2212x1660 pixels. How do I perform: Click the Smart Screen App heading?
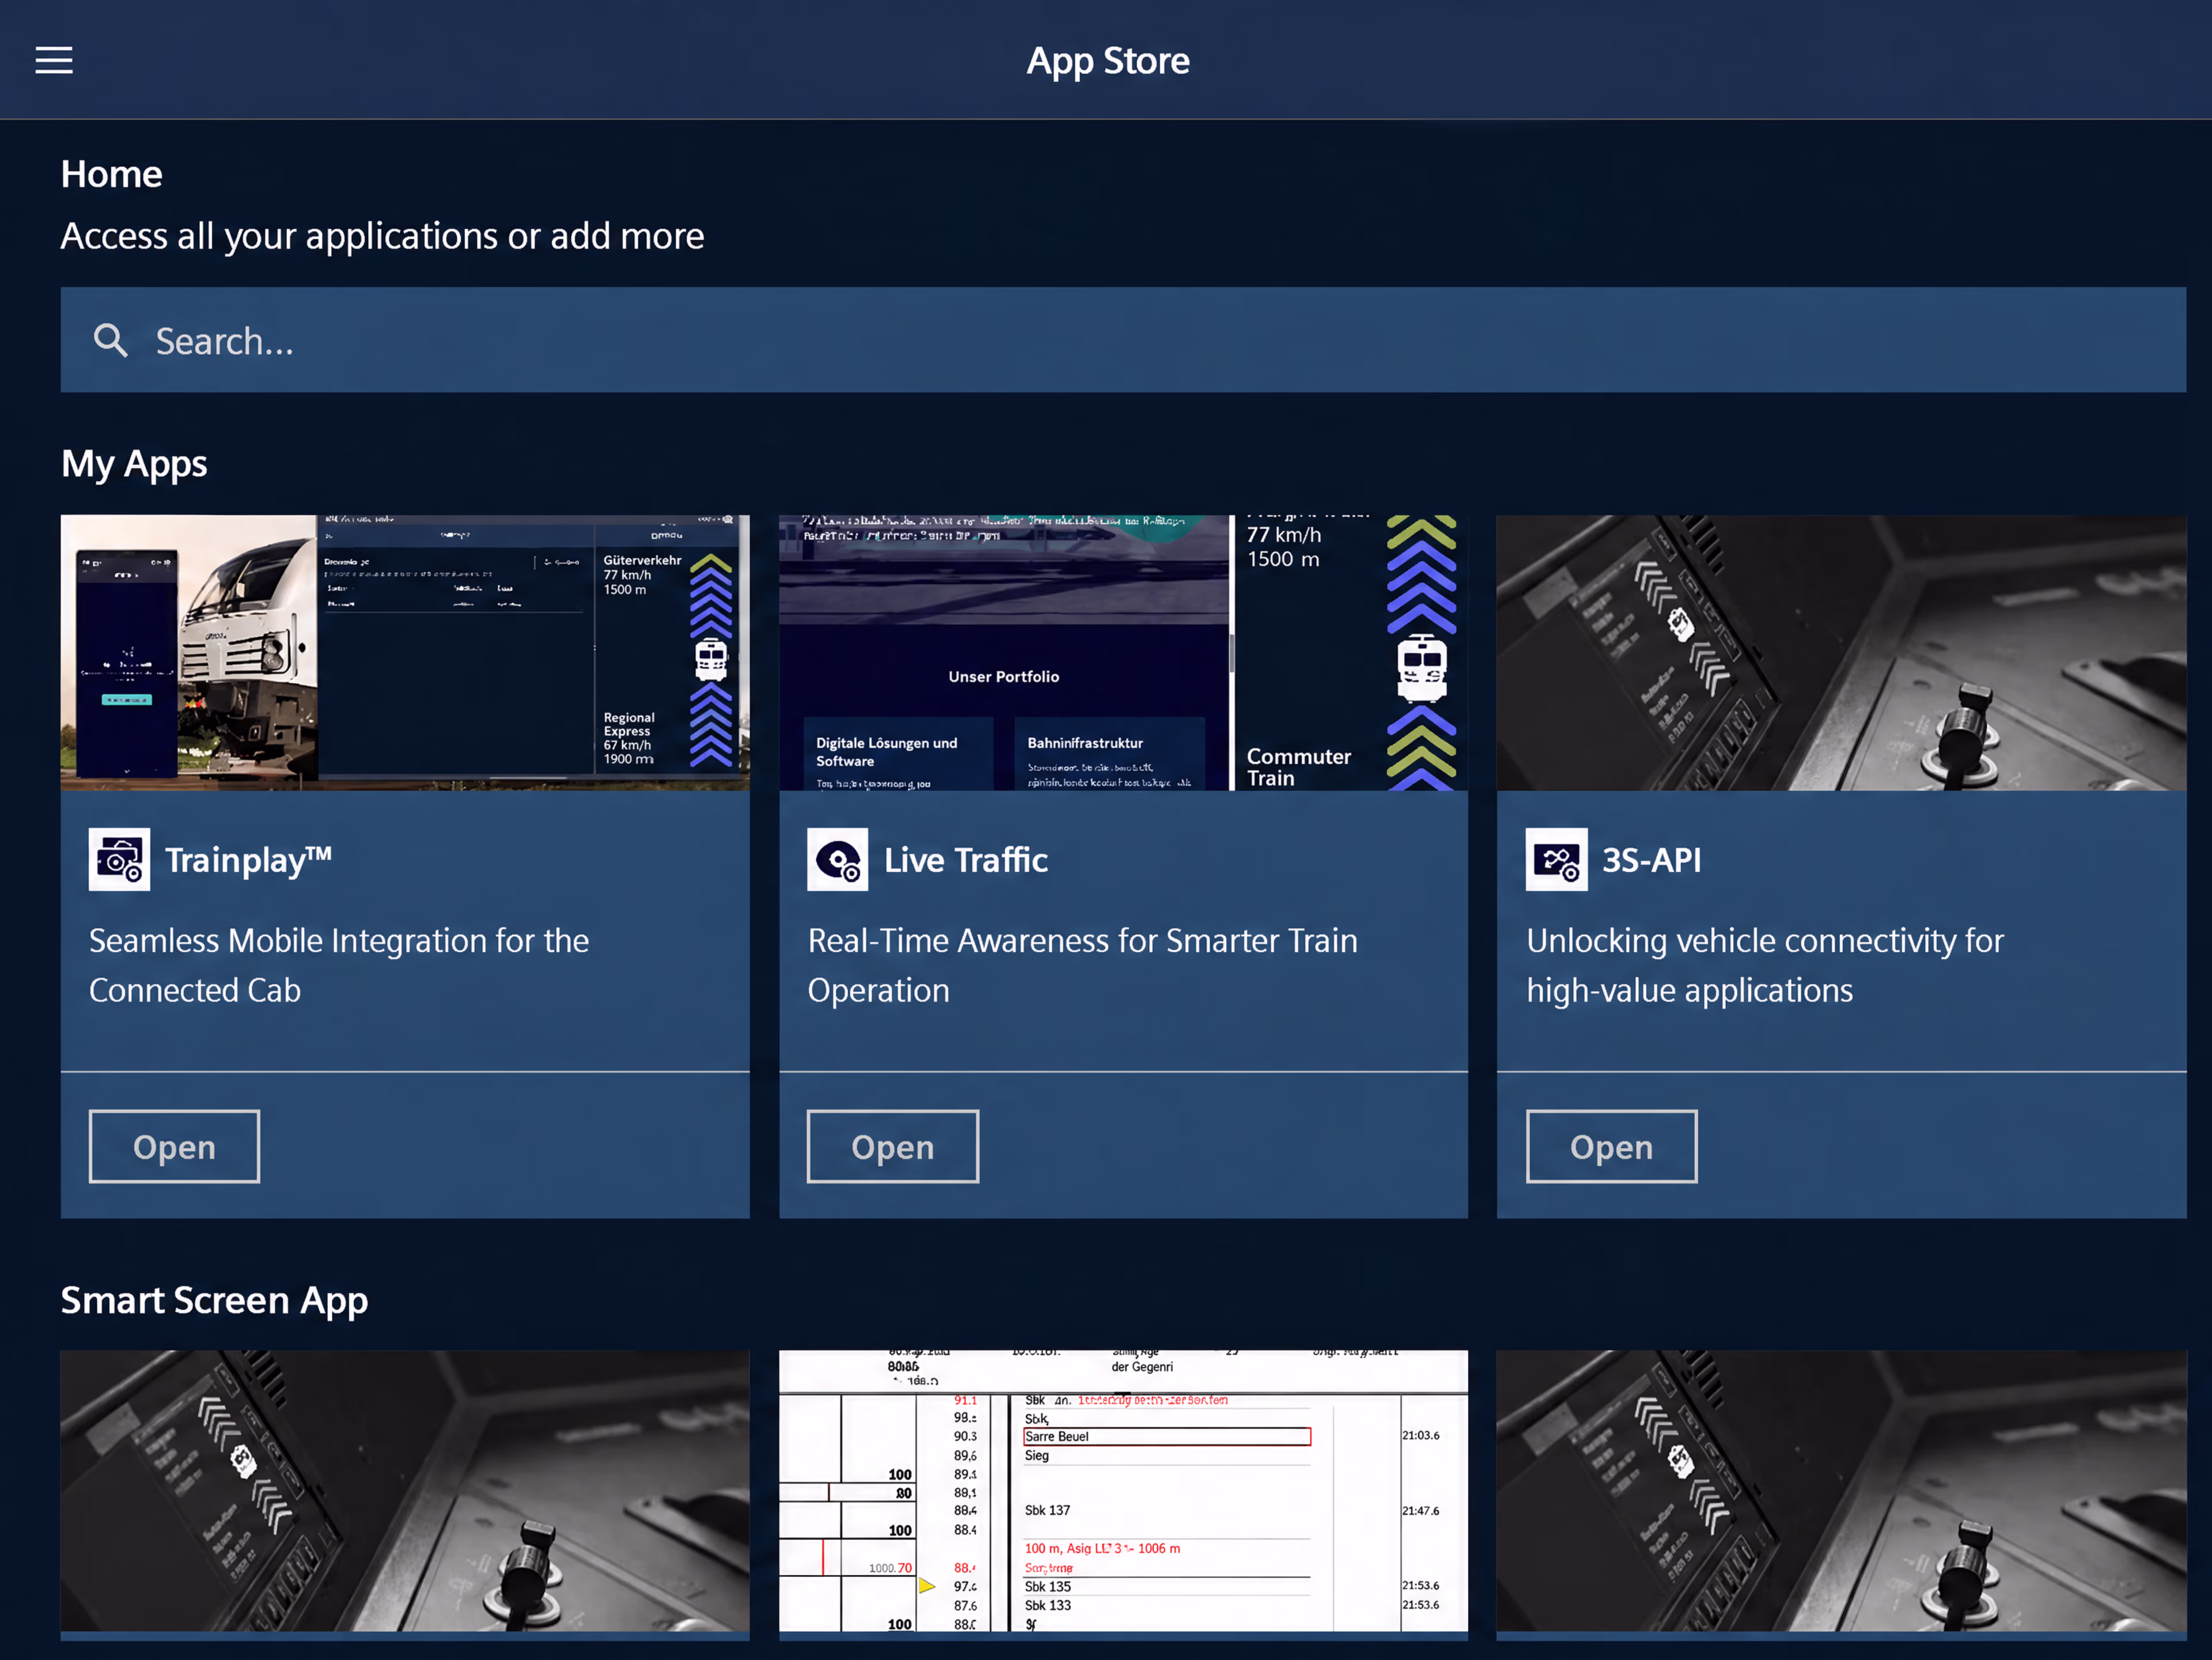214,1301
